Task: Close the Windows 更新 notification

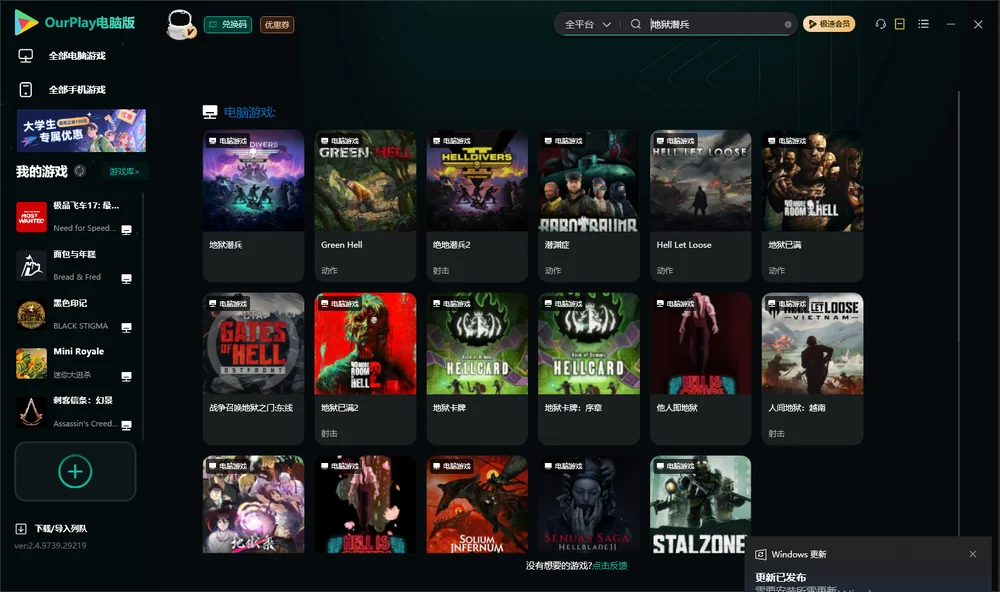Action: coord(973,554)
